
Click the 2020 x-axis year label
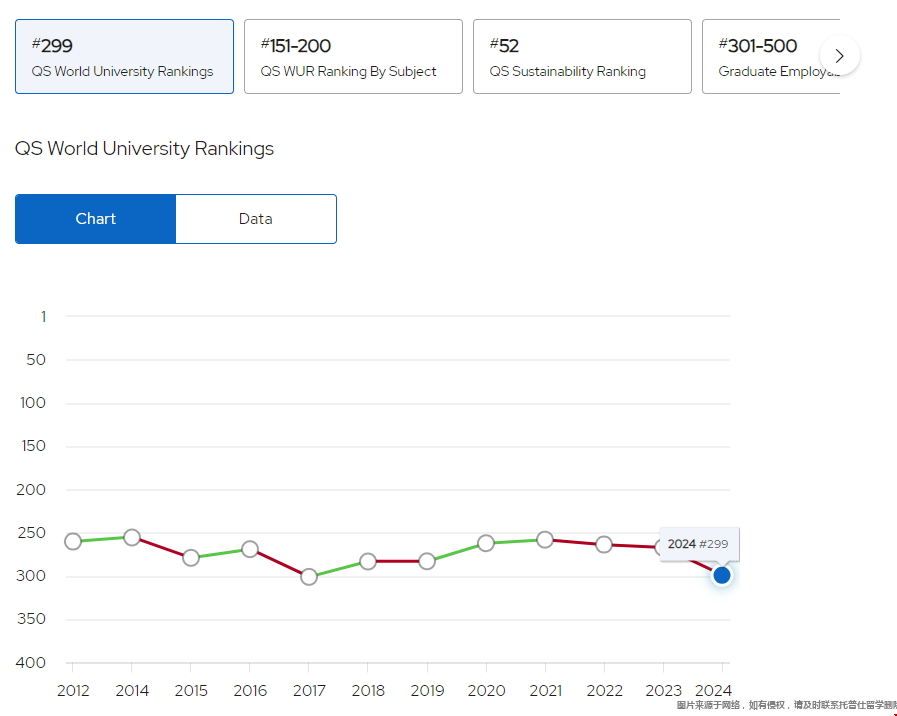(x=486, y=691)
